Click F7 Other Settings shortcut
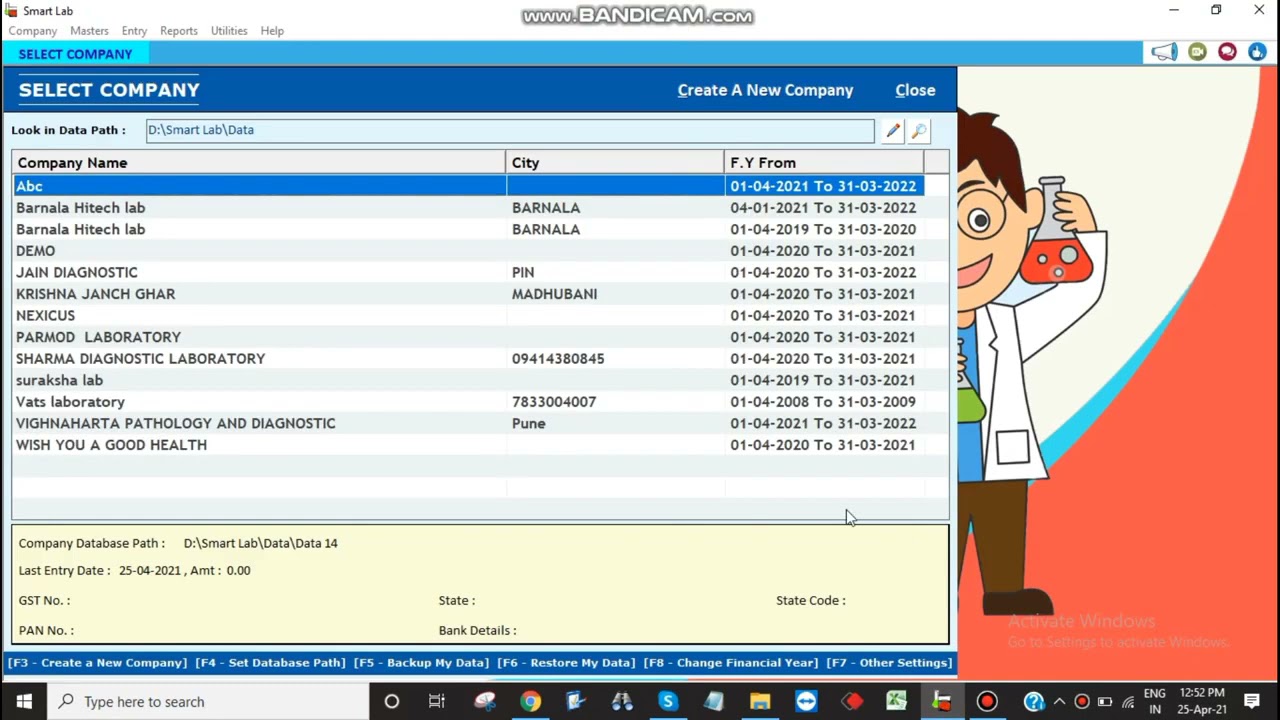Screen dimensions: 1280x720 coord(889,662)
